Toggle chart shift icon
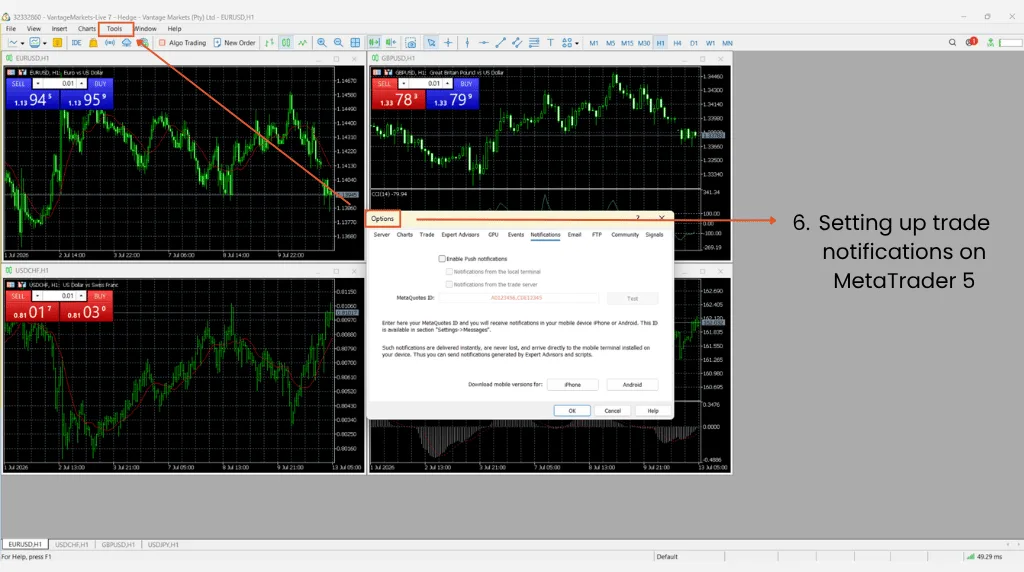This screenshot has height=572, width=1024. (x=391, y=43)
